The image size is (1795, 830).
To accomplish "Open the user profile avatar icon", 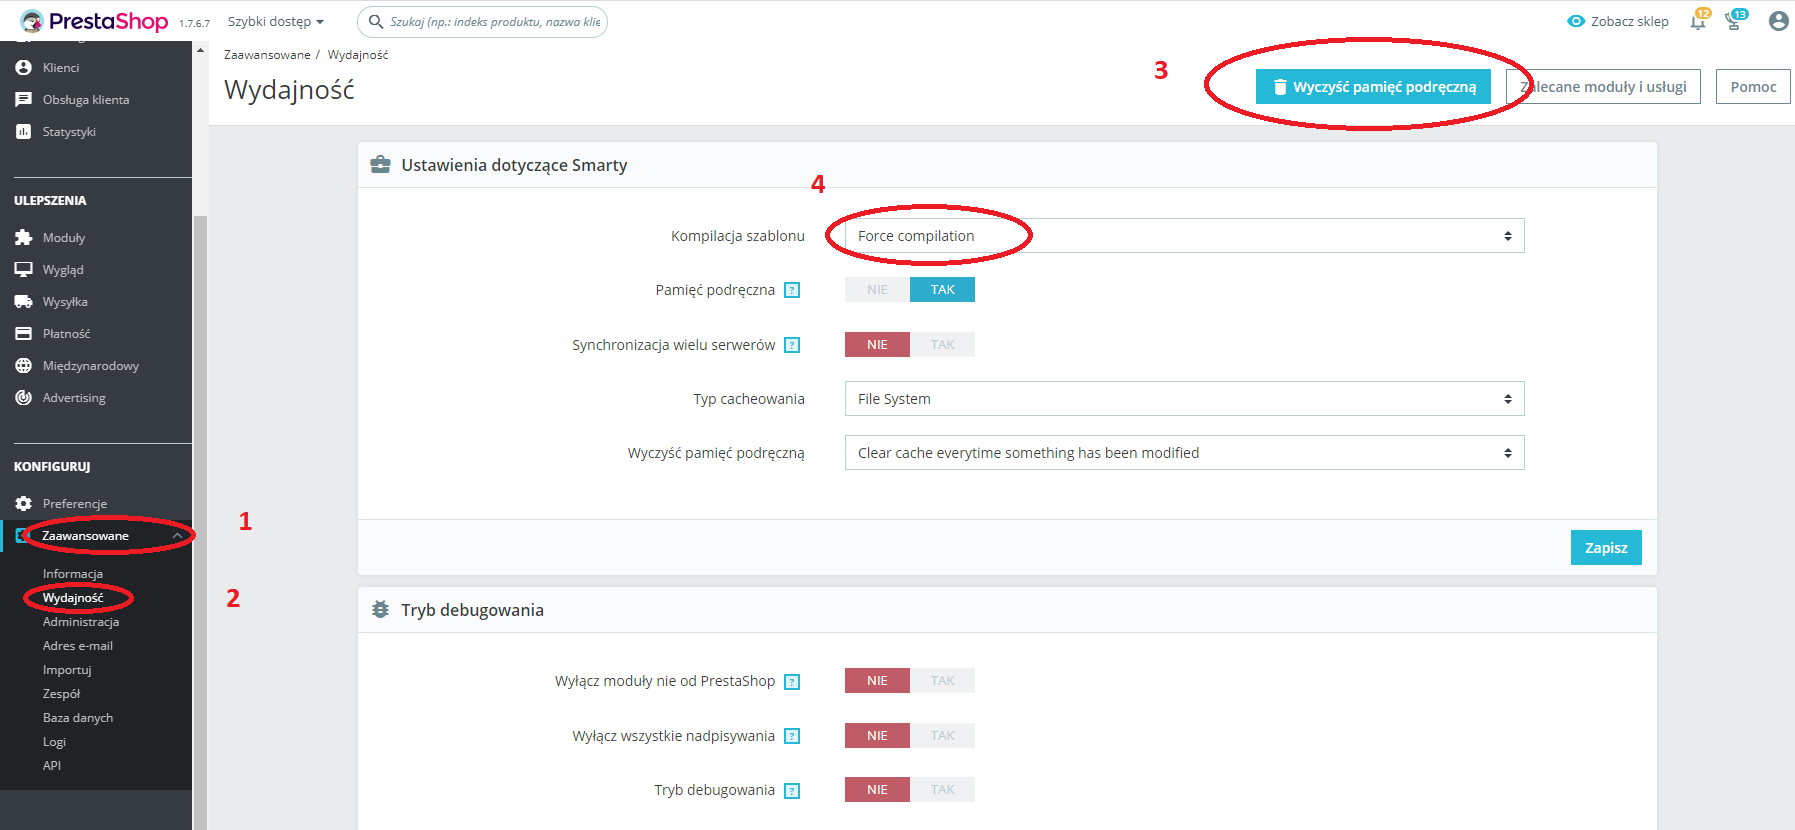I will (1778, 21).
